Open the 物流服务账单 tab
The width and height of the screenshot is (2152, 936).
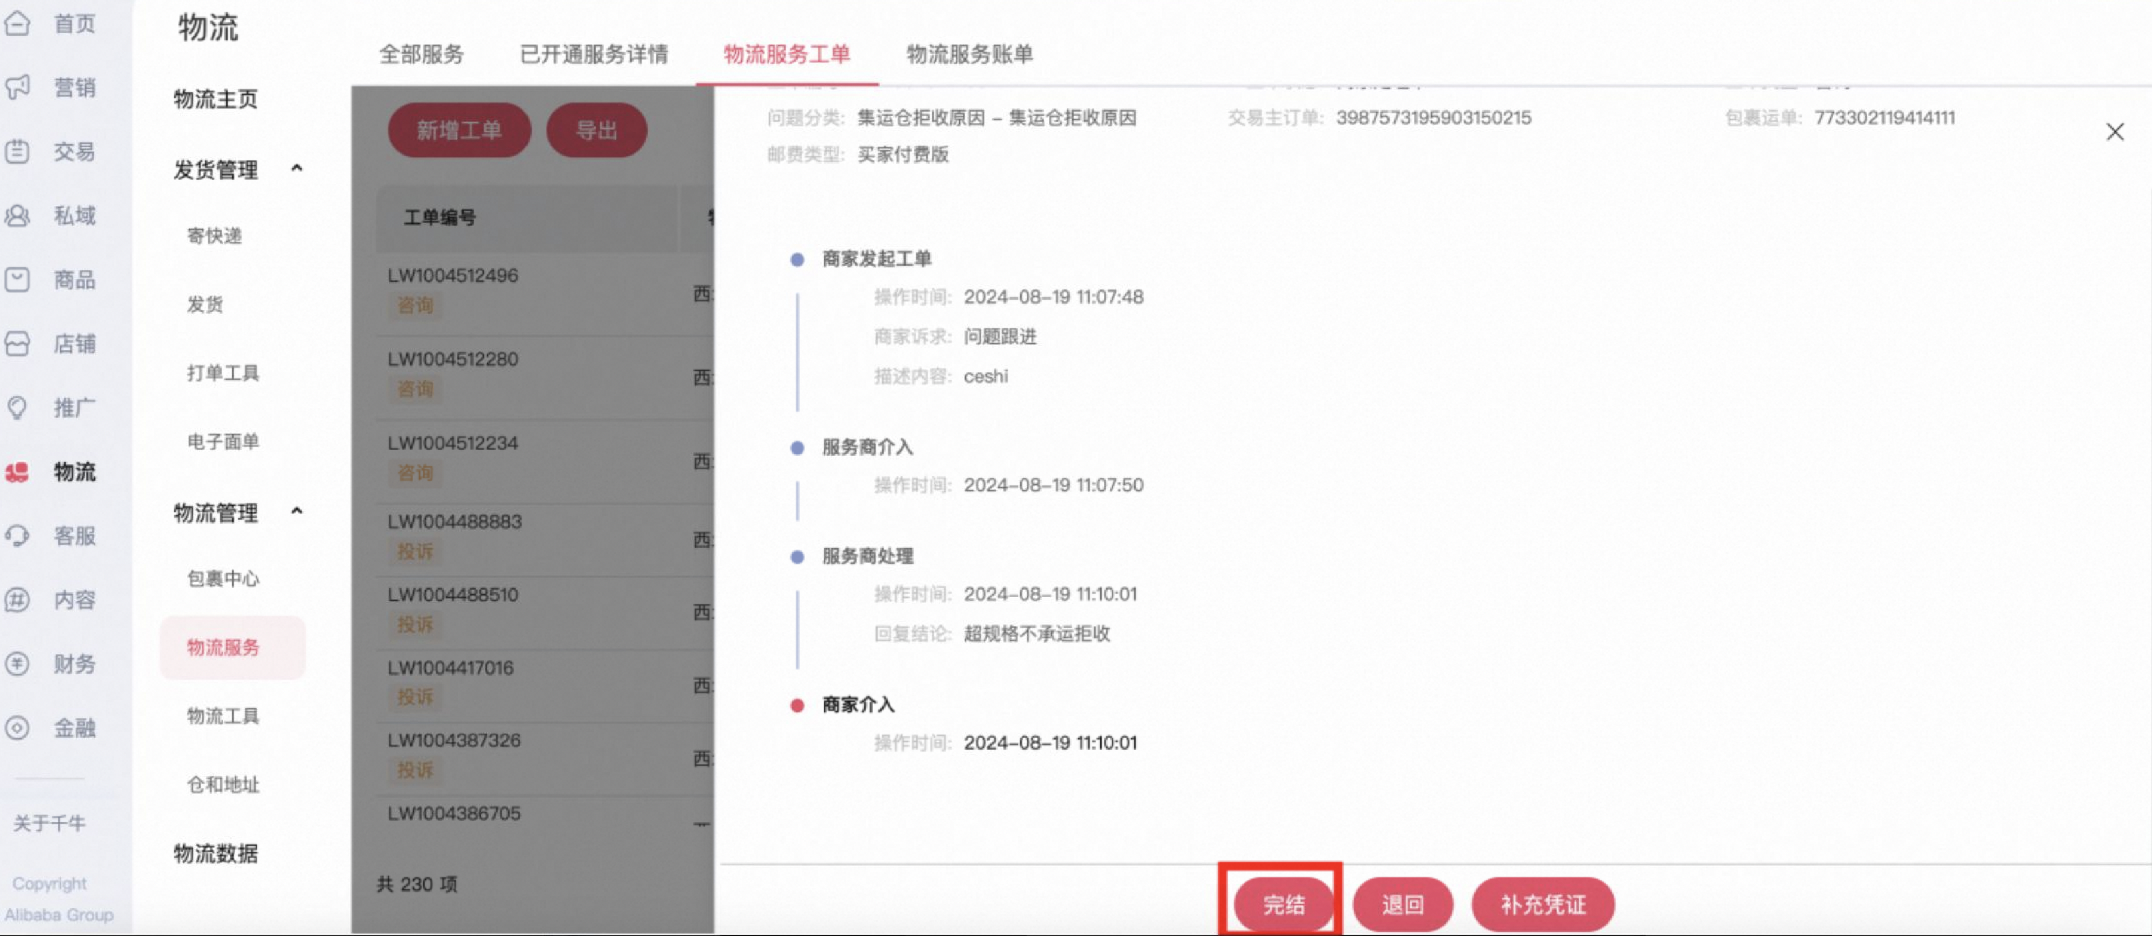tap(969, 54)
